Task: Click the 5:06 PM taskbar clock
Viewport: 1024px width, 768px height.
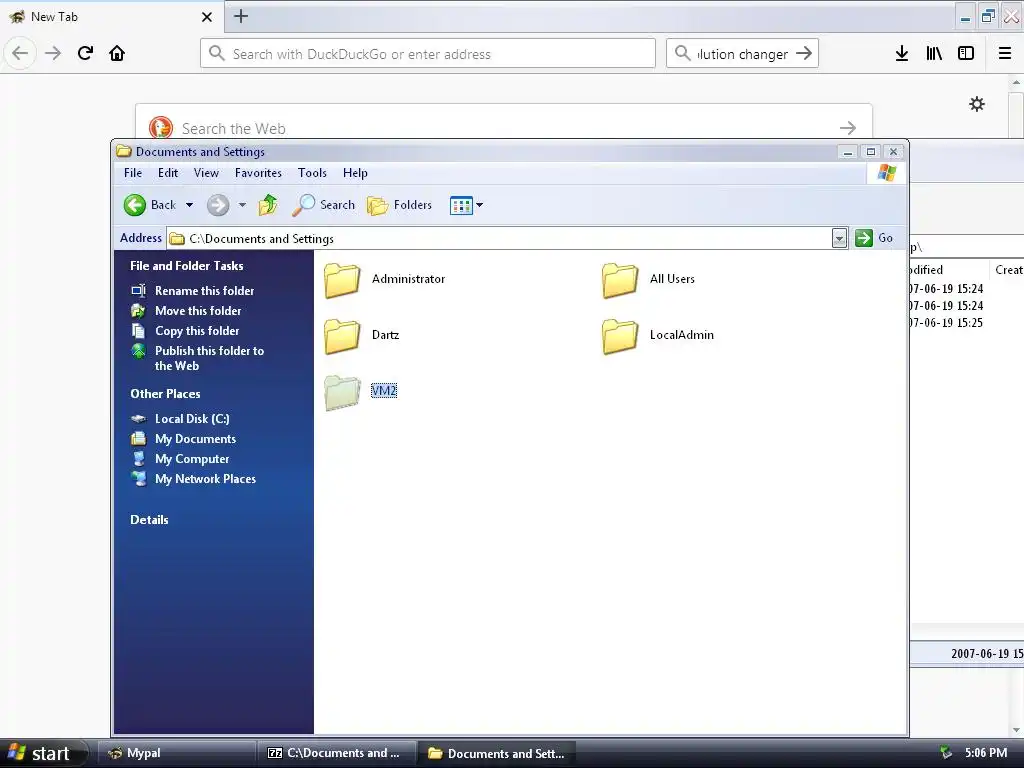Action: [x=986, y=753]
